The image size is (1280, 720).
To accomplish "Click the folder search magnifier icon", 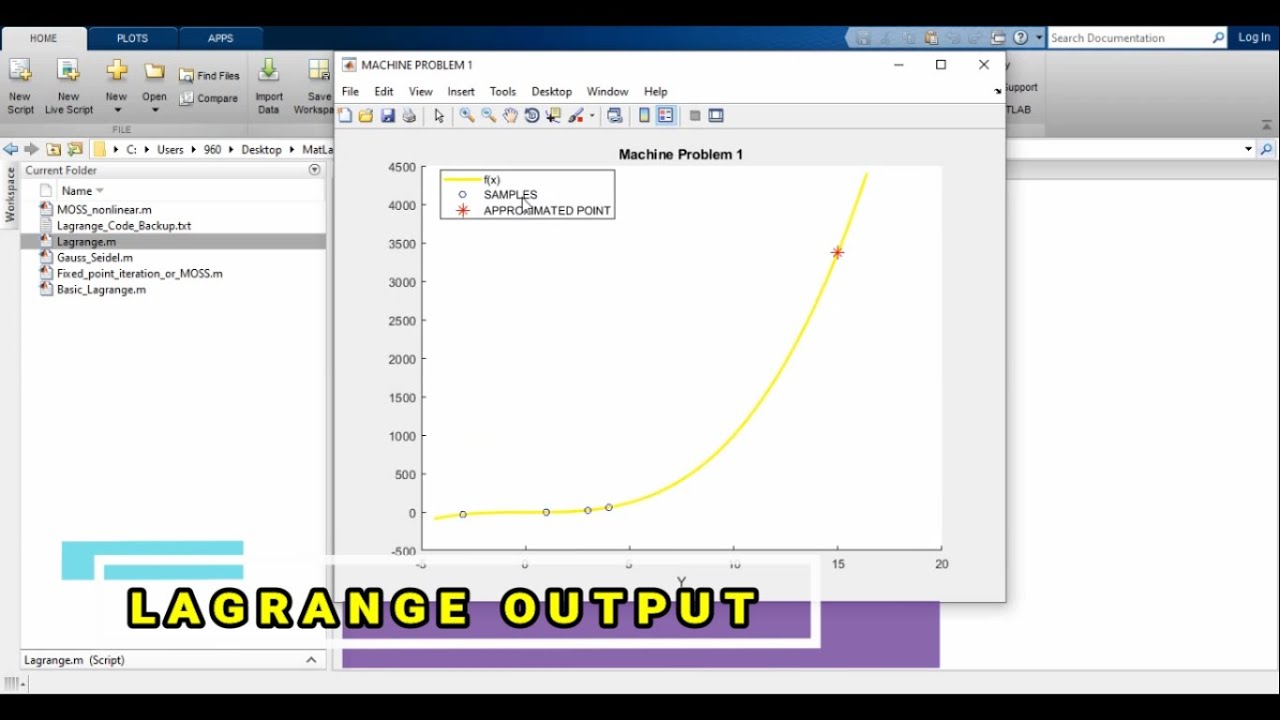I will [x=1266, y=149].
